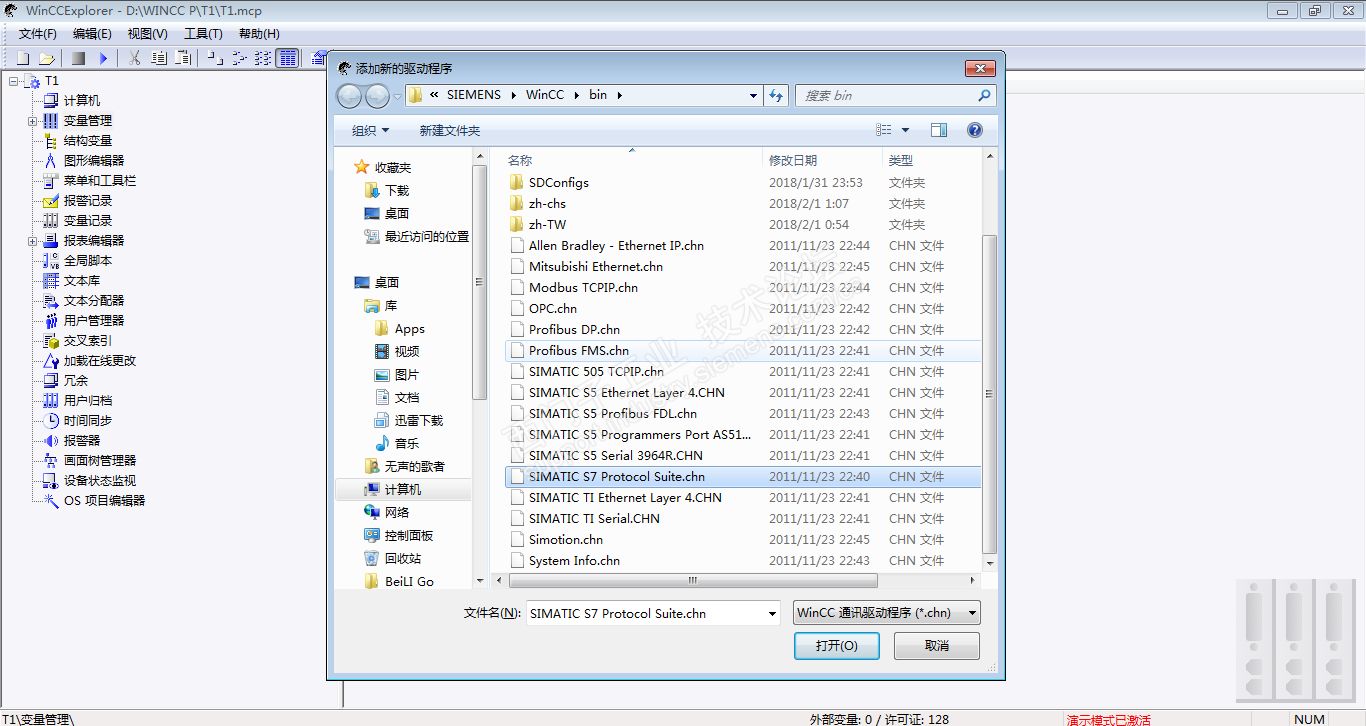Select 全局脚本 in the project tree

[88, 260]
